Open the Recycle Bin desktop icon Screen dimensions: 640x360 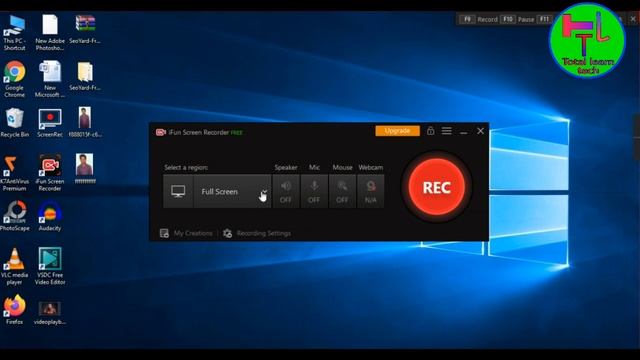[x=14, y=122]
